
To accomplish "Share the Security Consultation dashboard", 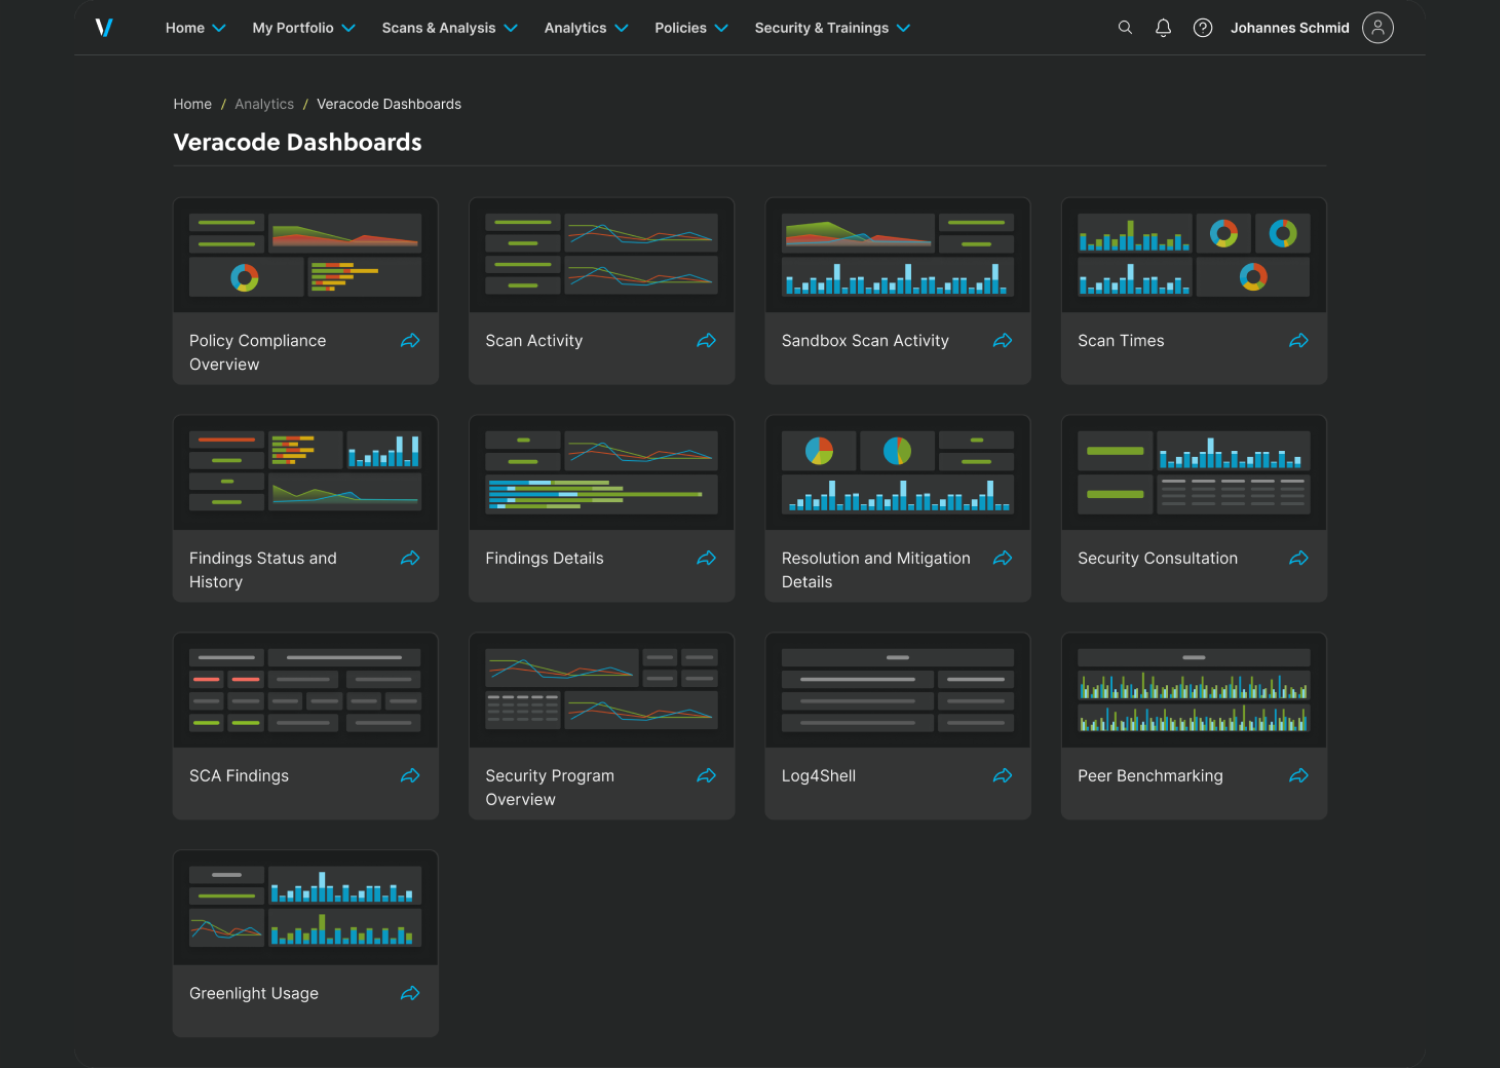I will 1298,558.
